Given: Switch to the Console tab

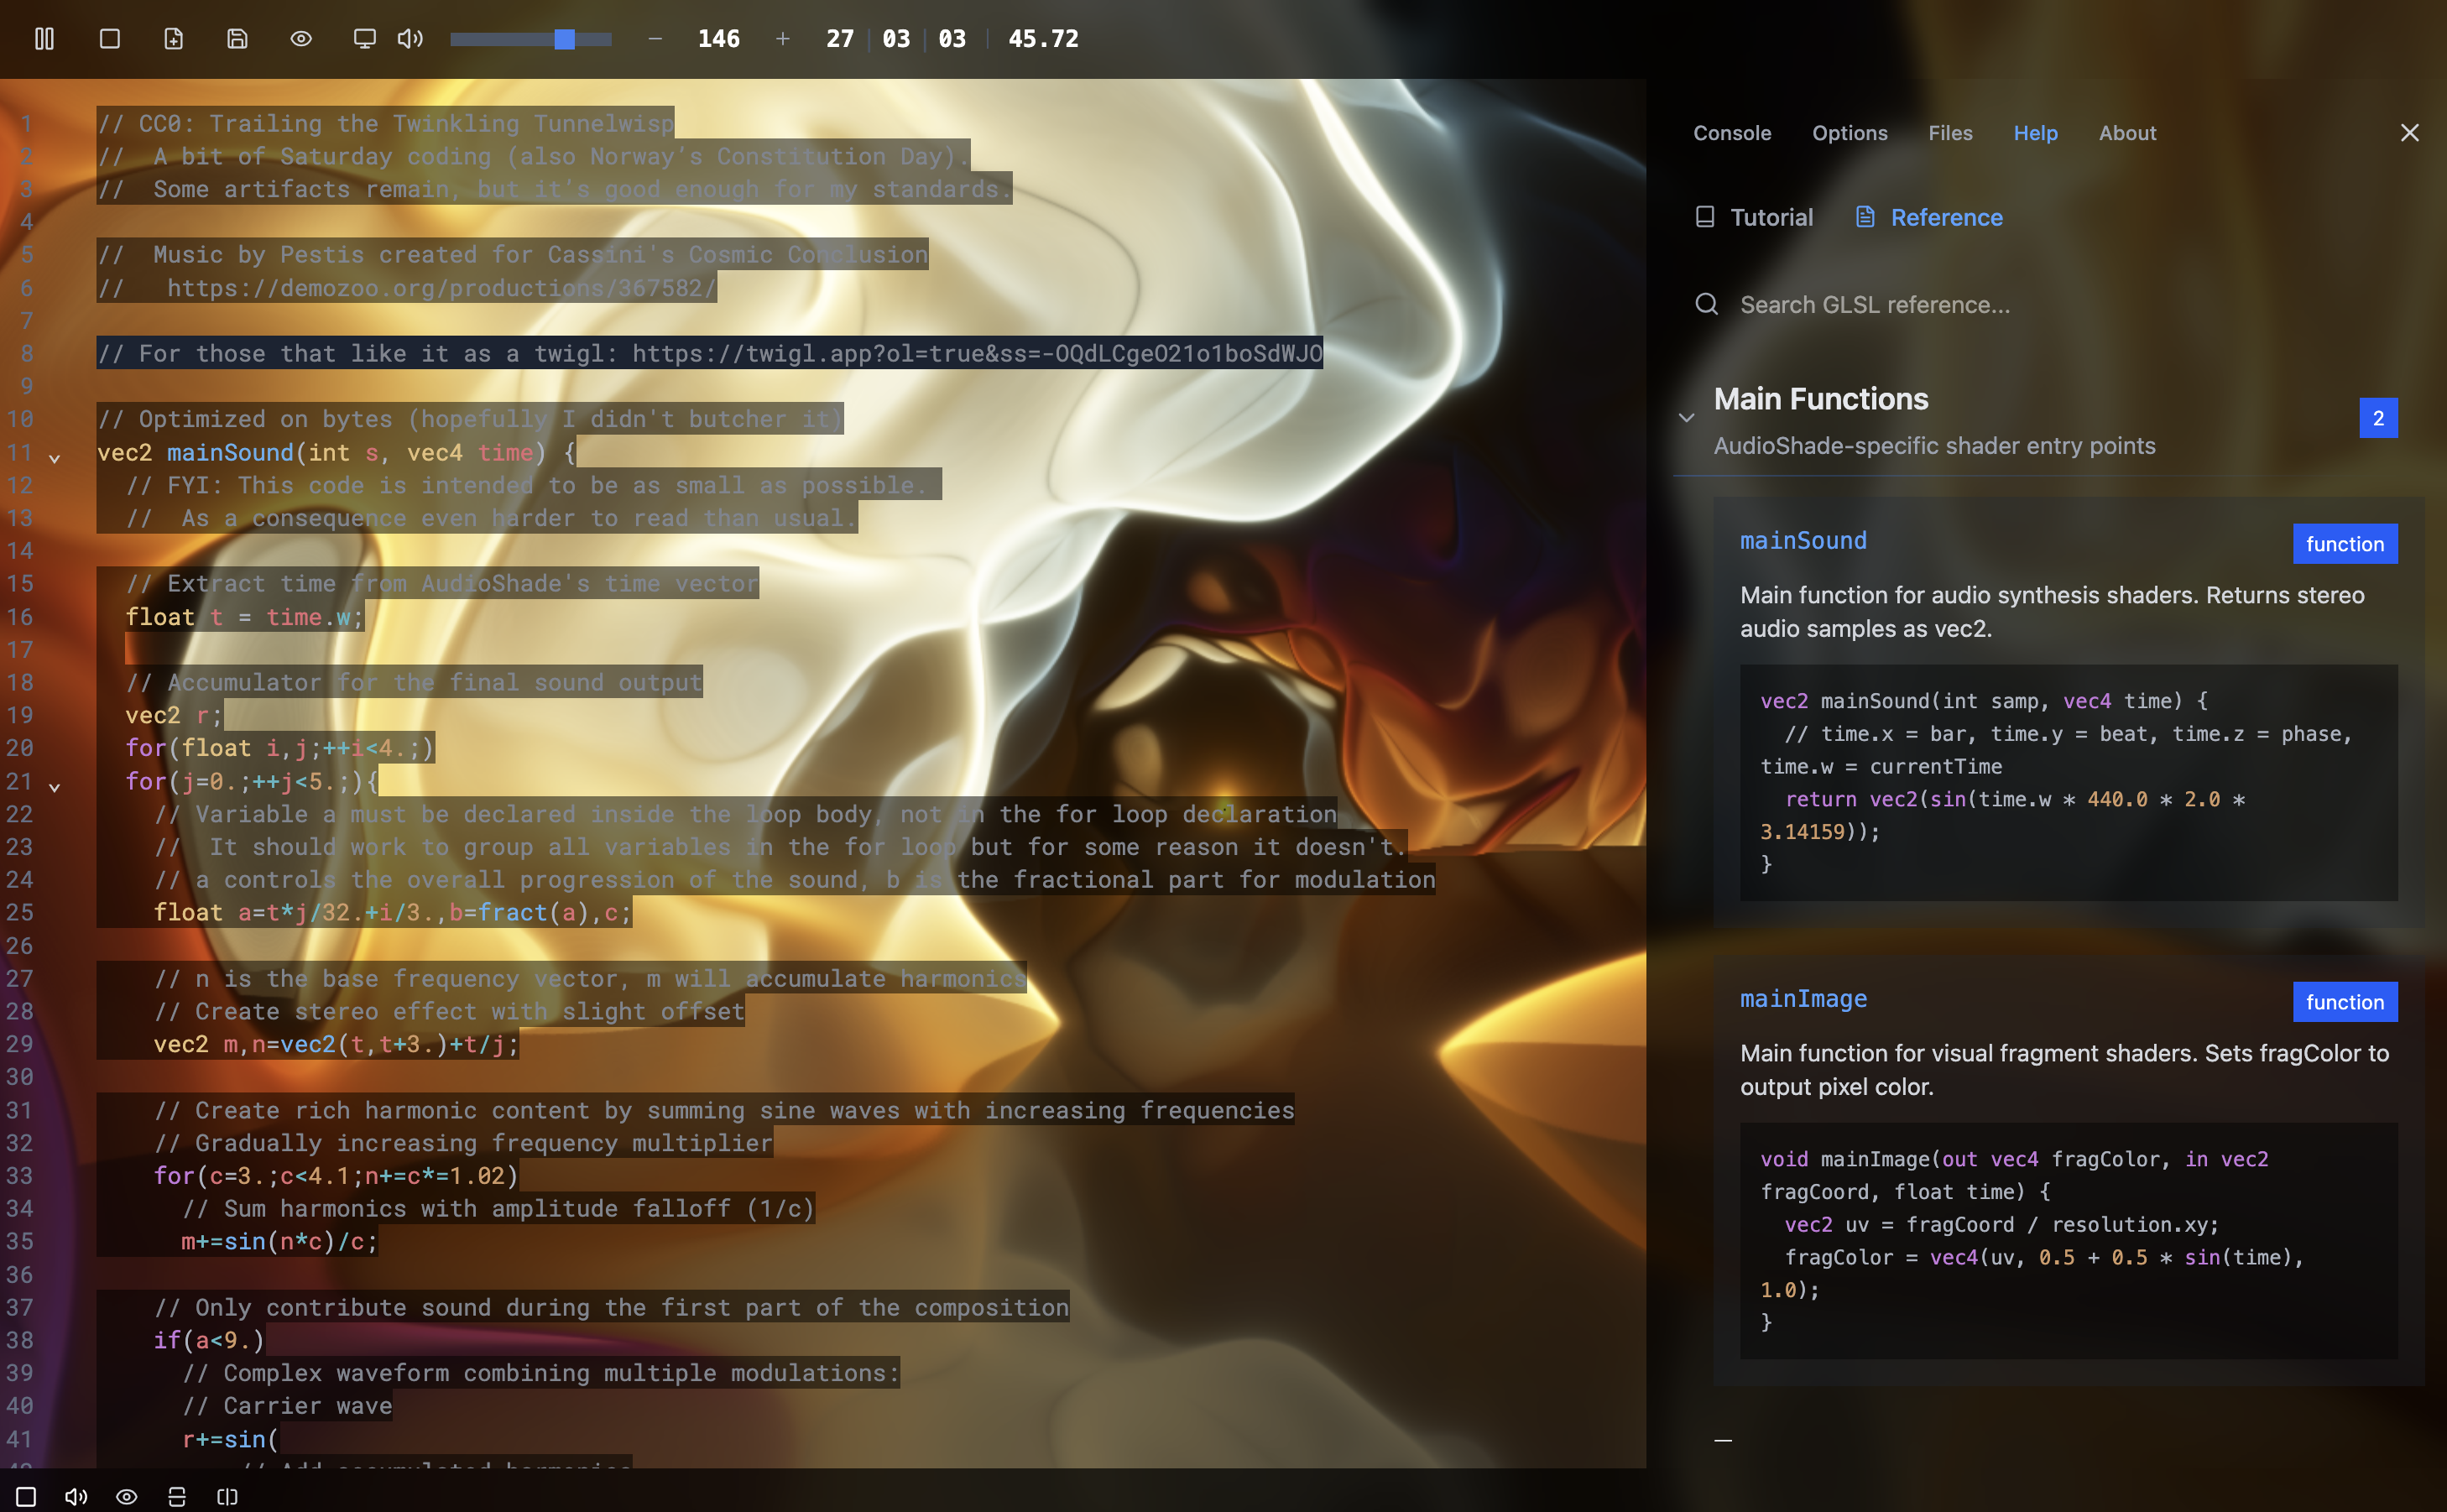Looking at the screenshot, I should [x=1731, y=133].
